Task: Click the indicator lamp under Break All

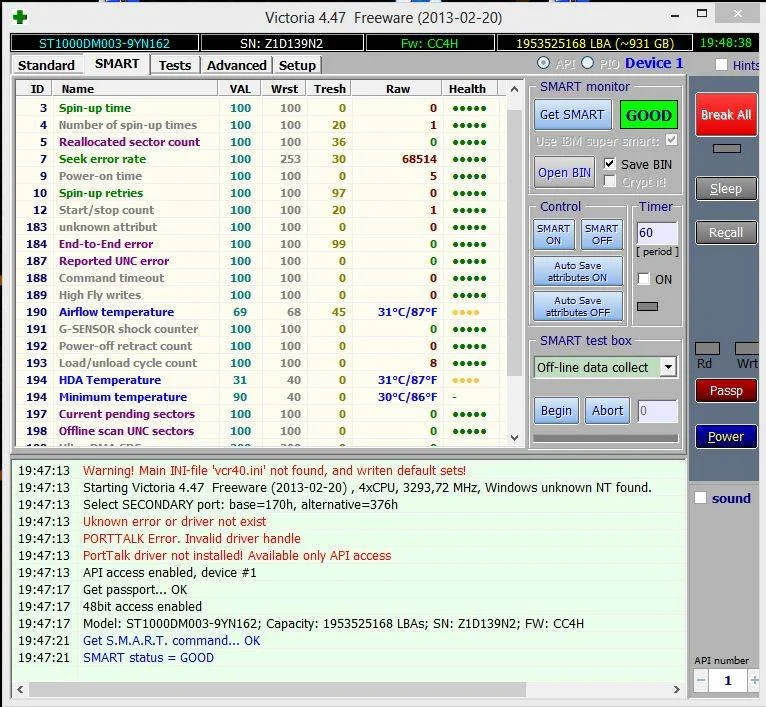Action: (726, 149)
